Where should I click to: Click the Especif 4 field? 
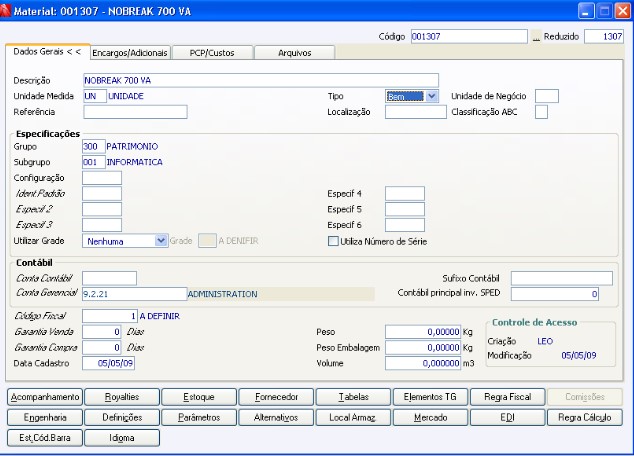click(405, 194)
